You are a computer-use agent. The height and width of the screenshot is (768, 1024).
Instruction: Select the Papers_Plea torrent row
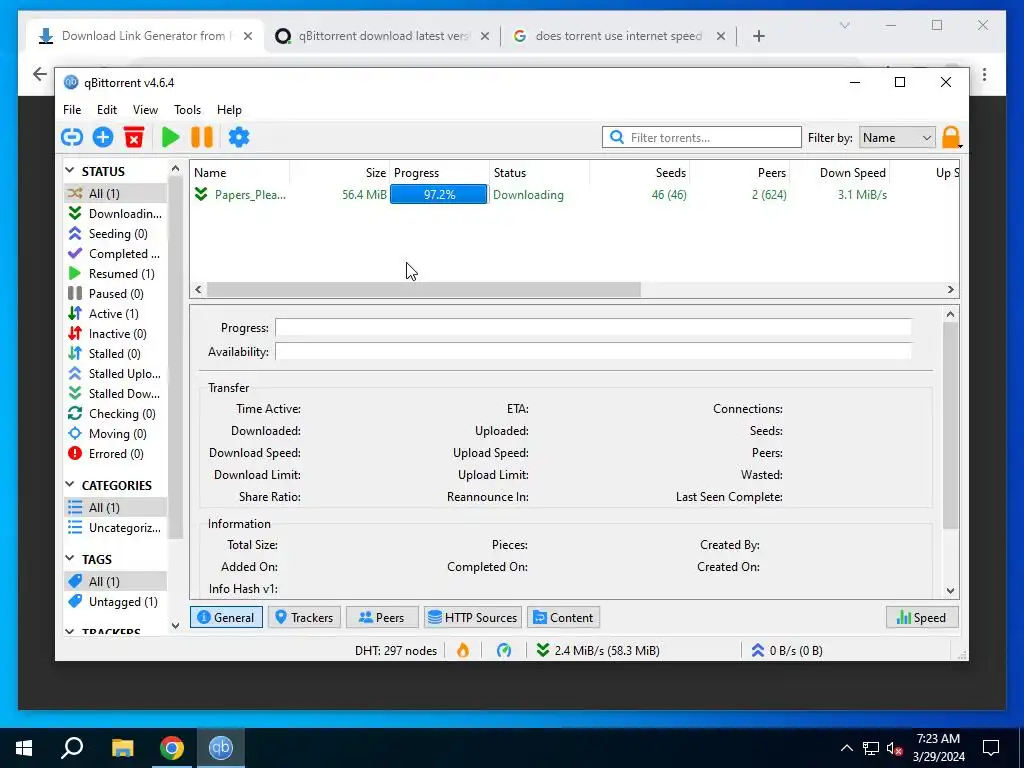(x=575, y=195)
